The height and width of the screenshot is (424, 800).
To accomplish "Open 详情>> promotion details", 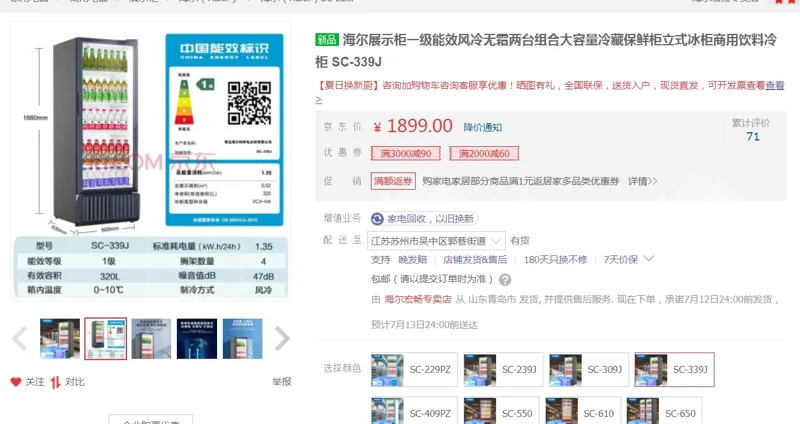I will click(642, 181).
